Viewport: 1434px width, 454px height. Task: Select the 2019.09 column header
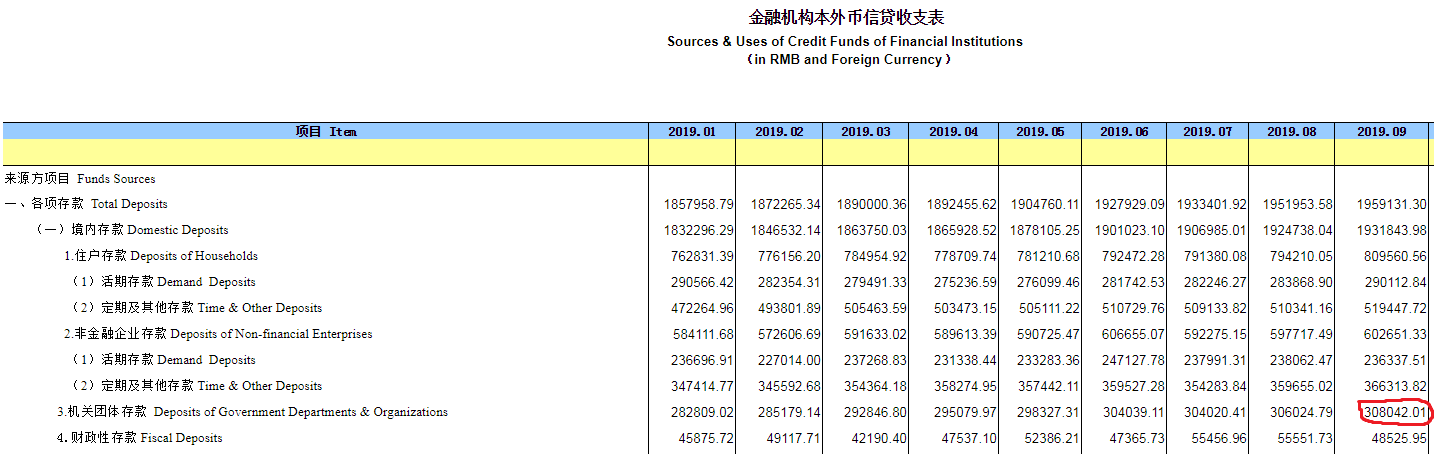tap(1382, 131)
